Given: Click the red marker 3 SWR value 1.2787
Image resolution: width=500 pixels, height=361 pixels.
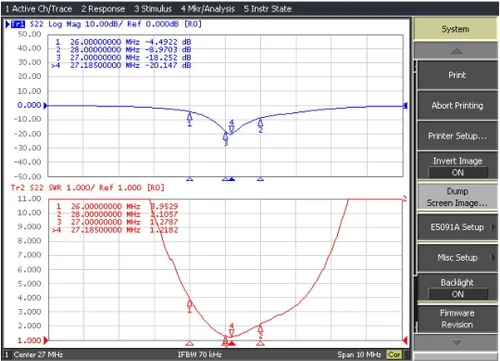Looking at the screenshot, I should tap(164, 222).
